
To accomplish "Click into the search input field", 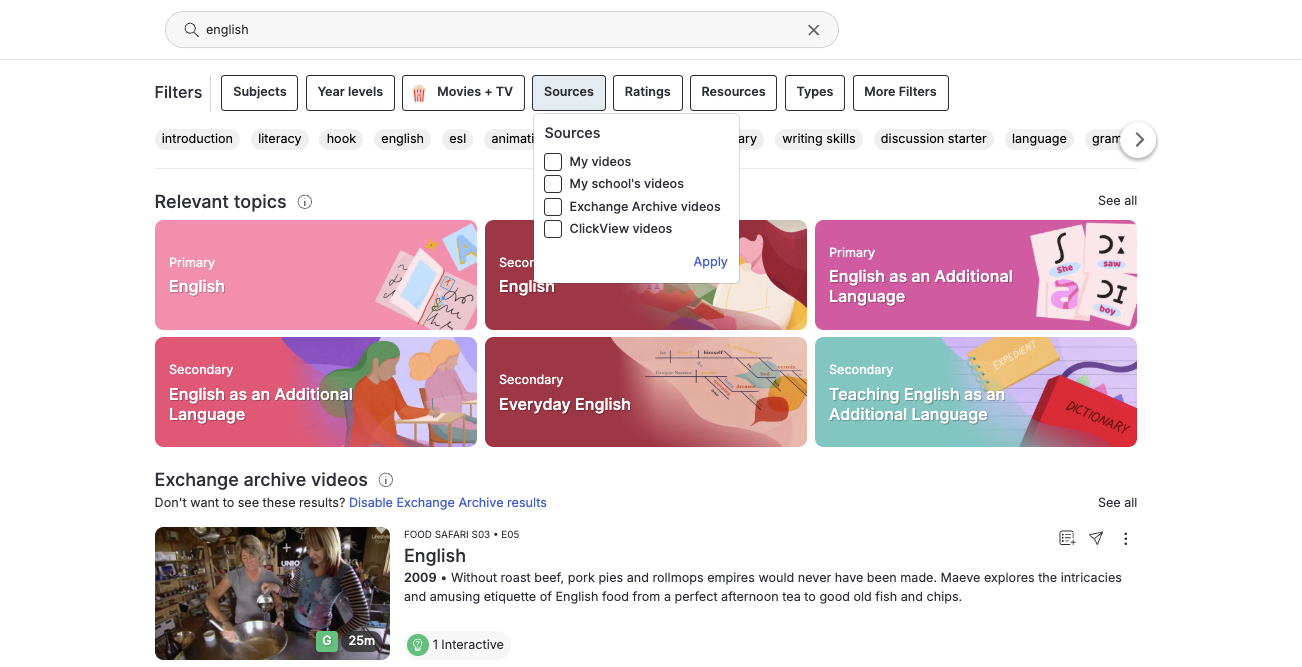I will point(500,30).
